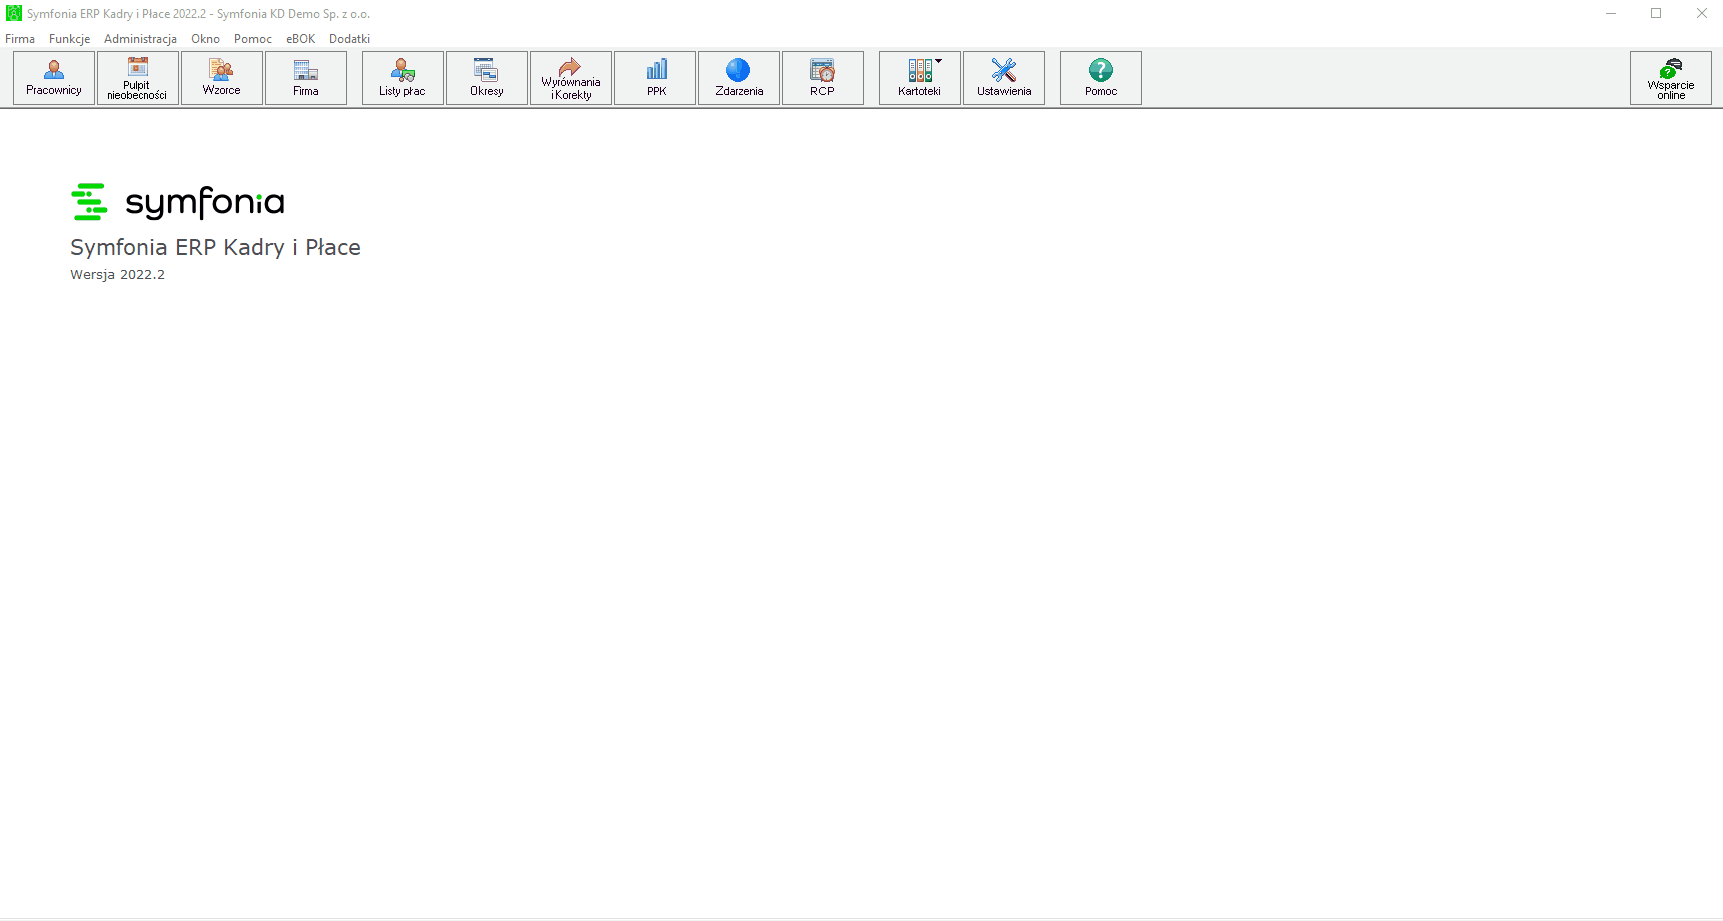The image size is (1723, 921).
Task: Expand the Kartoteki dropdown arrow
Action: click(x=938, y=62)
